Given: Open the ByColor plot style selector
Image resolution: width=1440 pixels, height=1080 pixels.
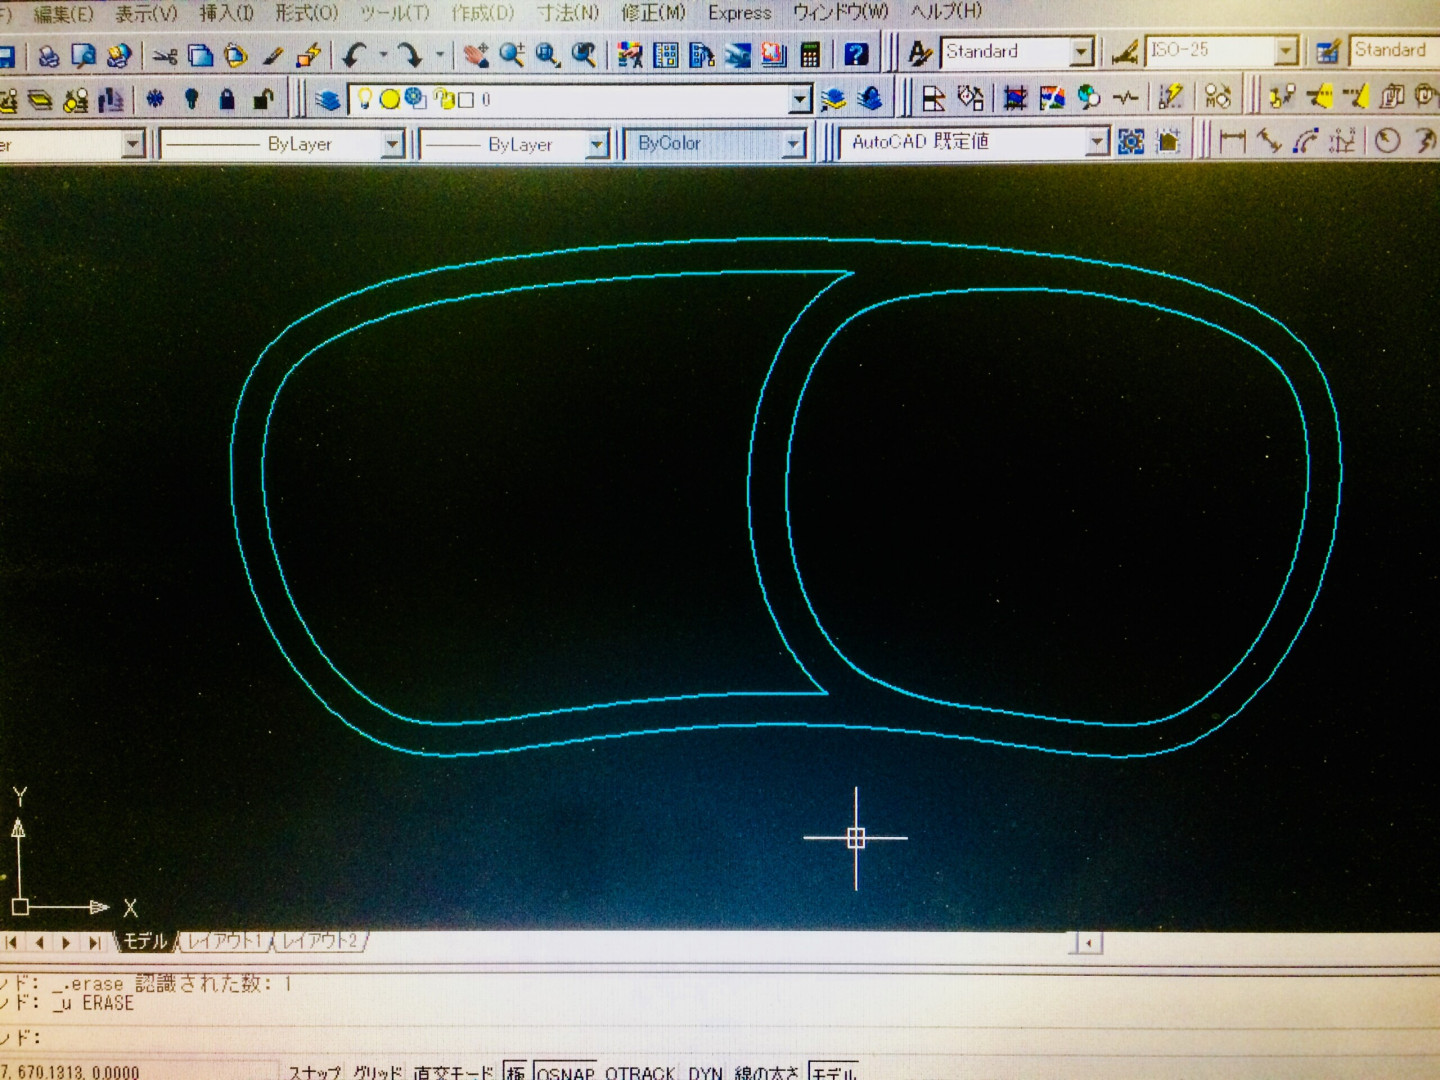Looking at the screenshot, I should point(794,144).
